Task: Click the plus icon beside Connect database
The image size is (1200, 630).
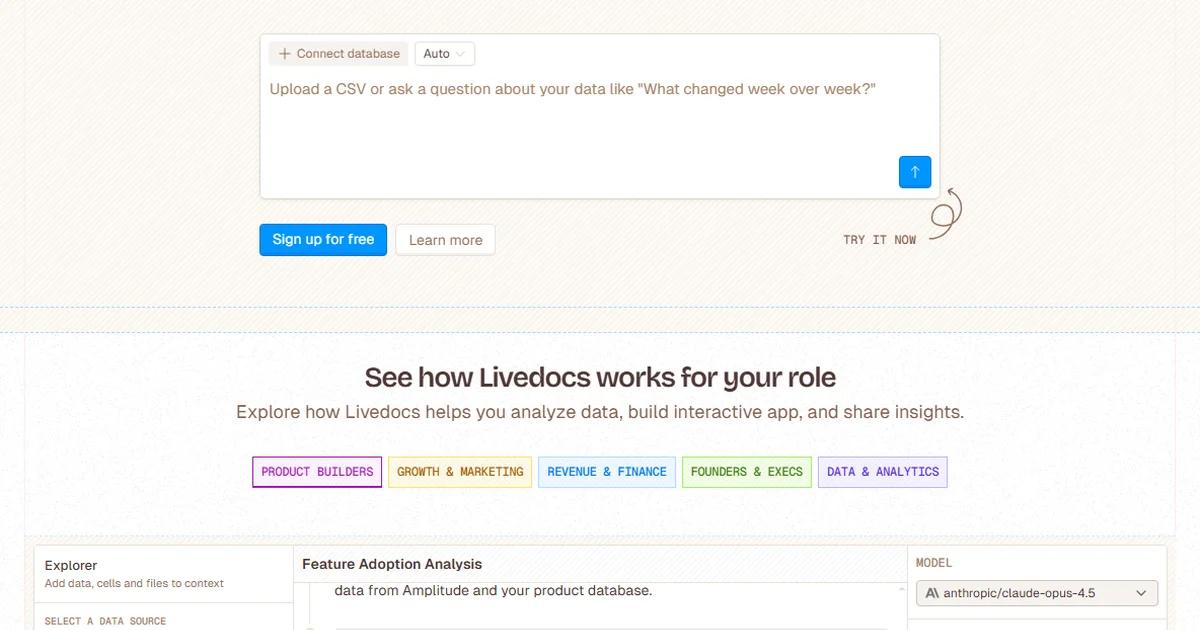Action: 284,53
